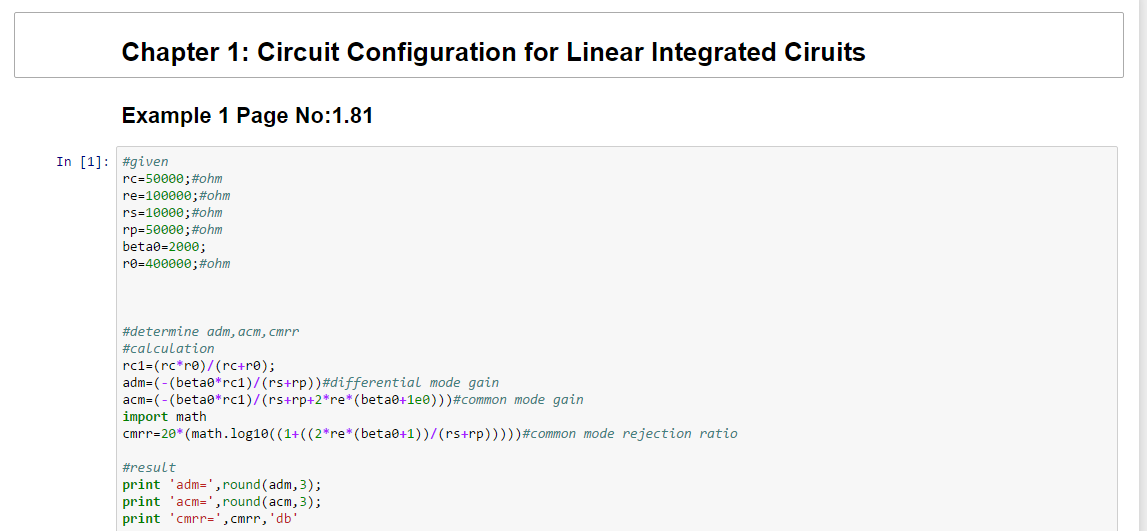
Task: Place cursor on the rc=50000 line
Action: coord(172,179)
